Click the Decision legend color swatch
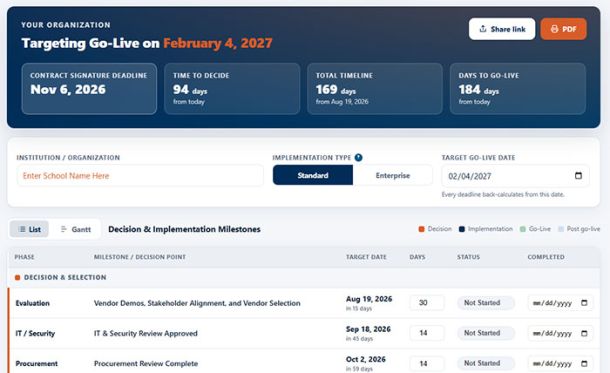 (x=421, y=229)
